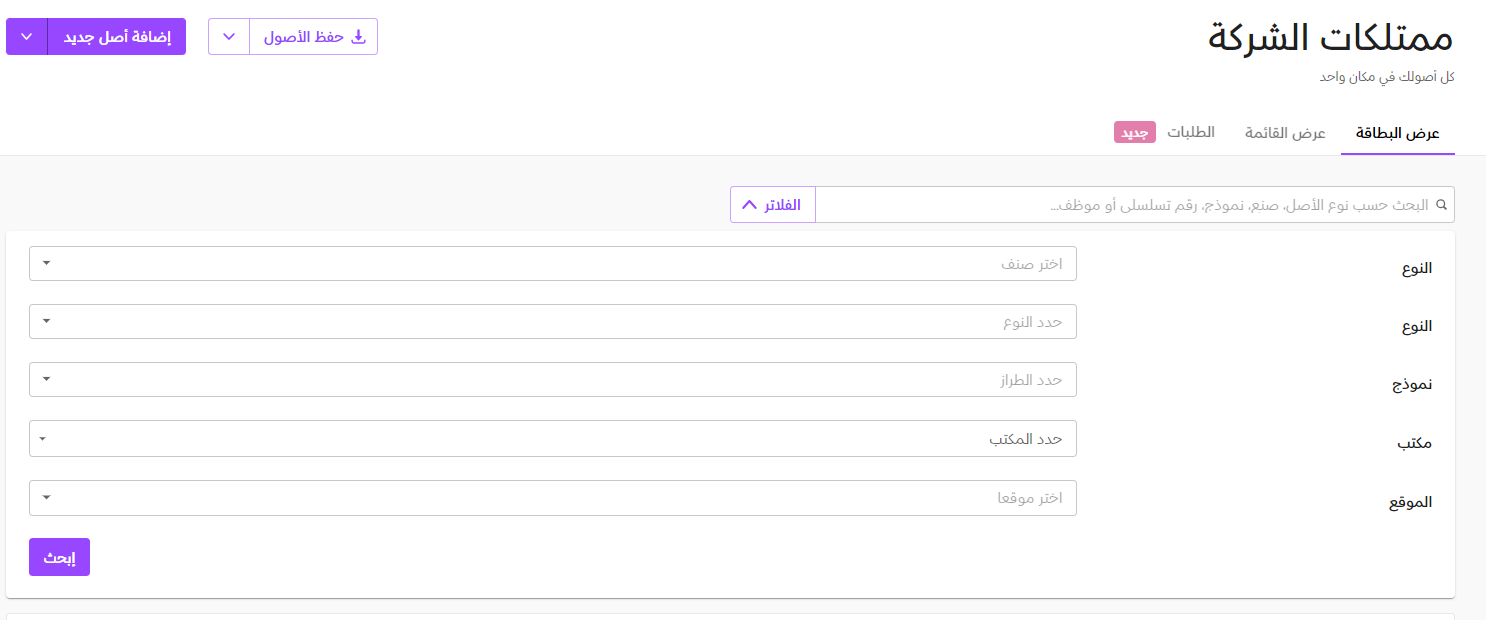The image size is (1486, 620).
Task: Open the حدد النوع dropdown
Action: tap(553, 322)
